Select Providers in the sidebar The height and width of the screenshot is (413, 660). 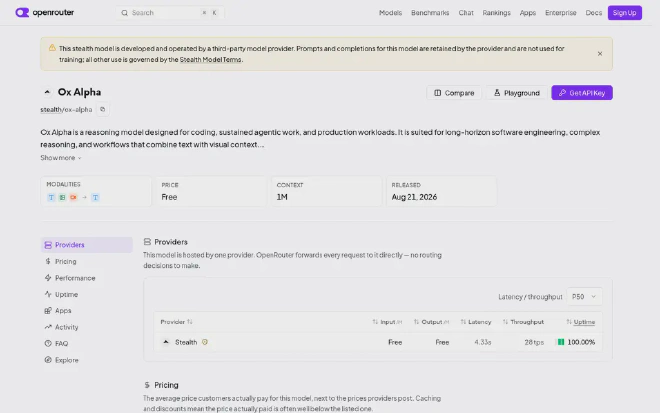pyautogui.click(x=87, y=245)
